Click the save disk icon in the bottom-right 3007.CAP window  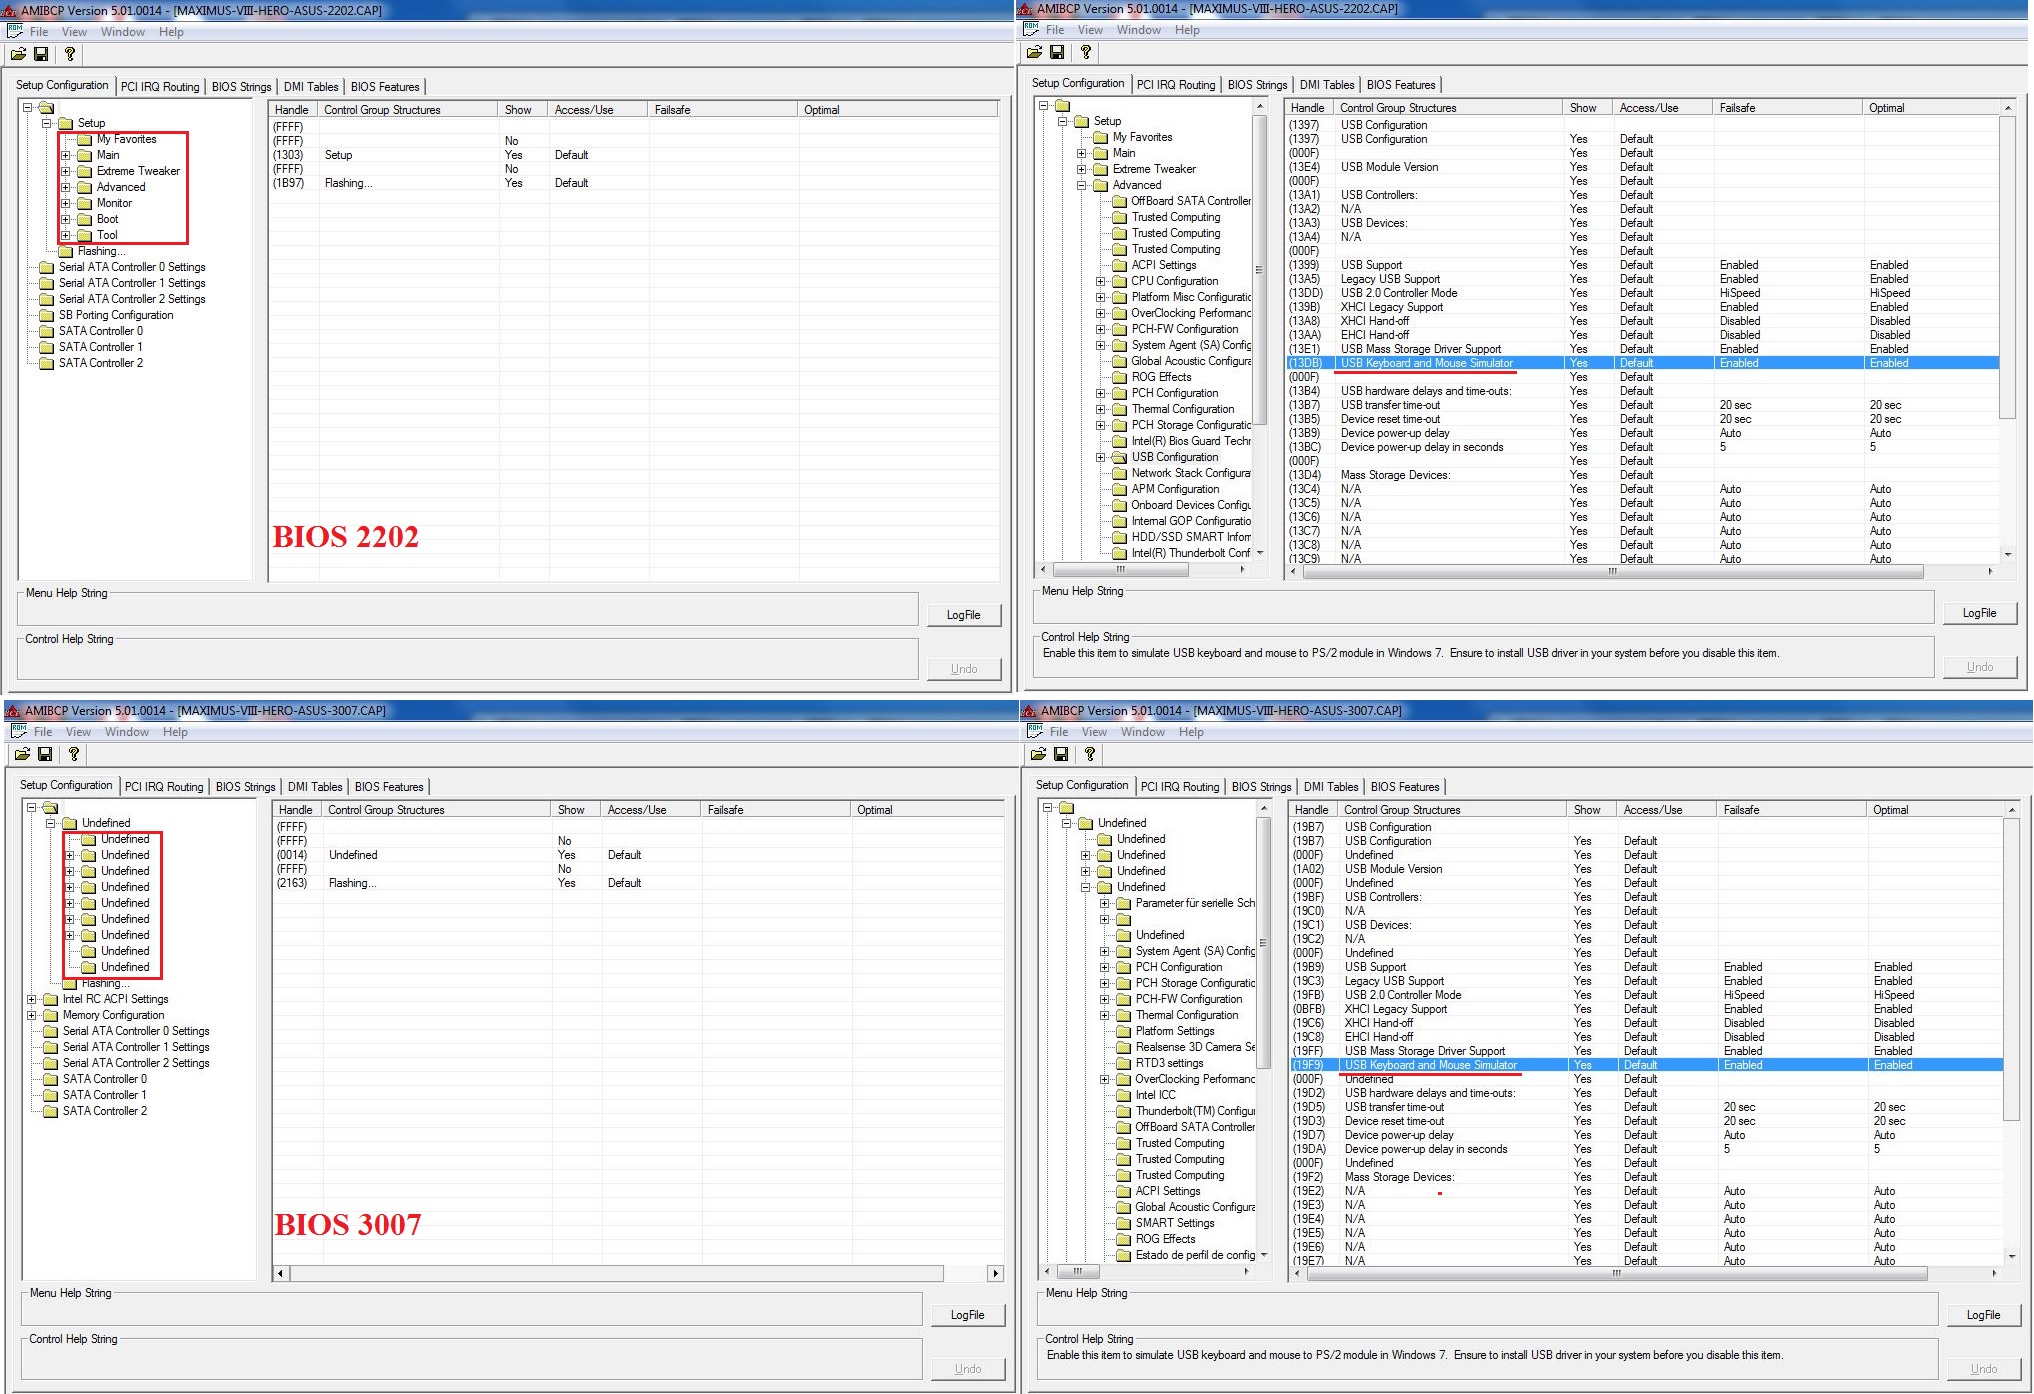click(1061, 754)
